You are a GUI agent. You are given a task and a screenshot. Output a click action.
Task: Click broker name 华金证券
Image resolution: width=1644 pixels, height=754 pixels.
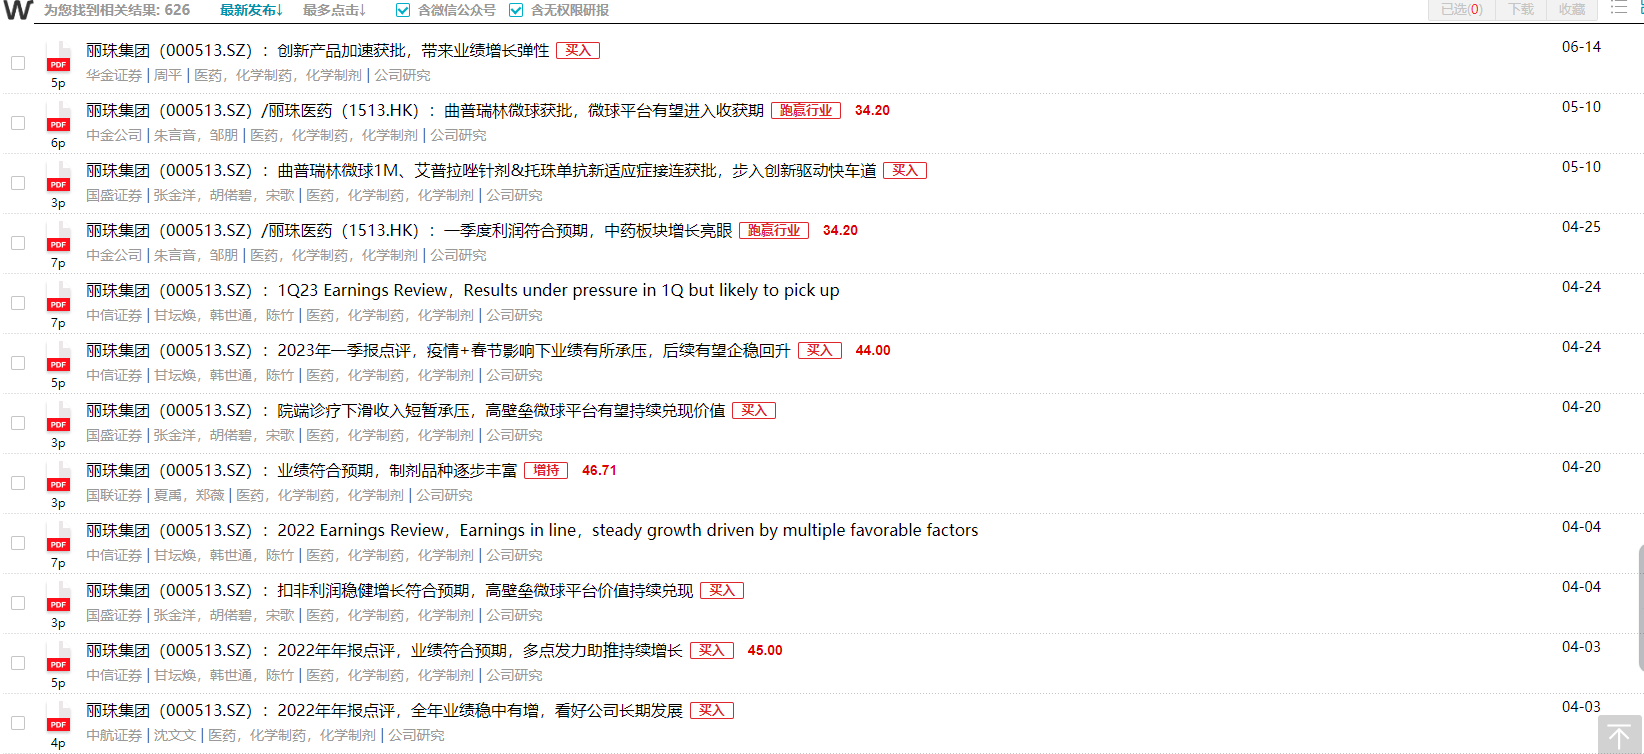pyautogui.click(x=114, y=75)
